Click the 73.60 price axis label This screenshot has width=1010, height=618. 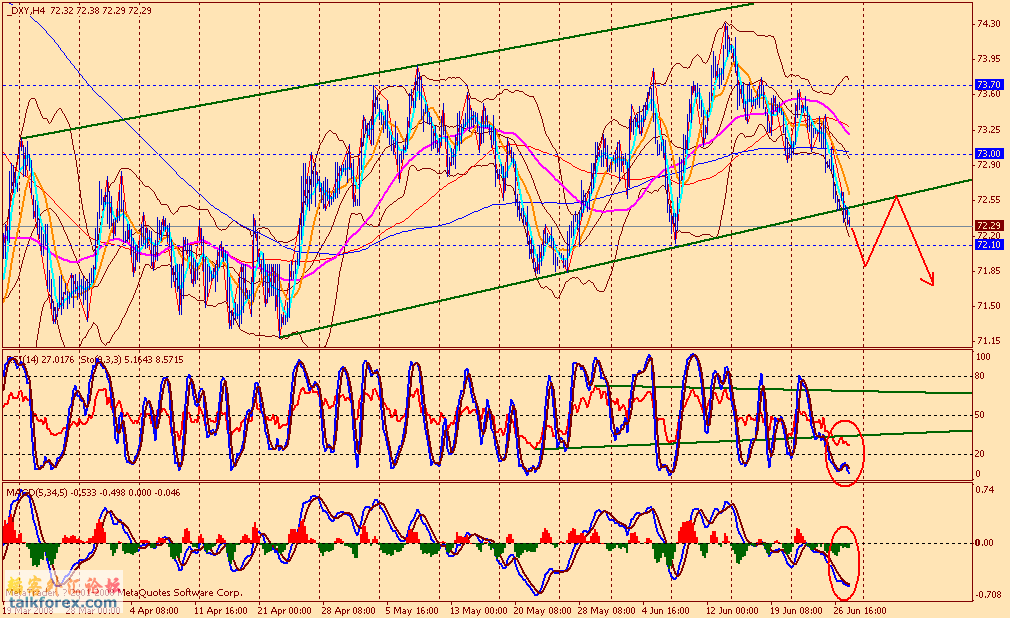click(988, 94)
